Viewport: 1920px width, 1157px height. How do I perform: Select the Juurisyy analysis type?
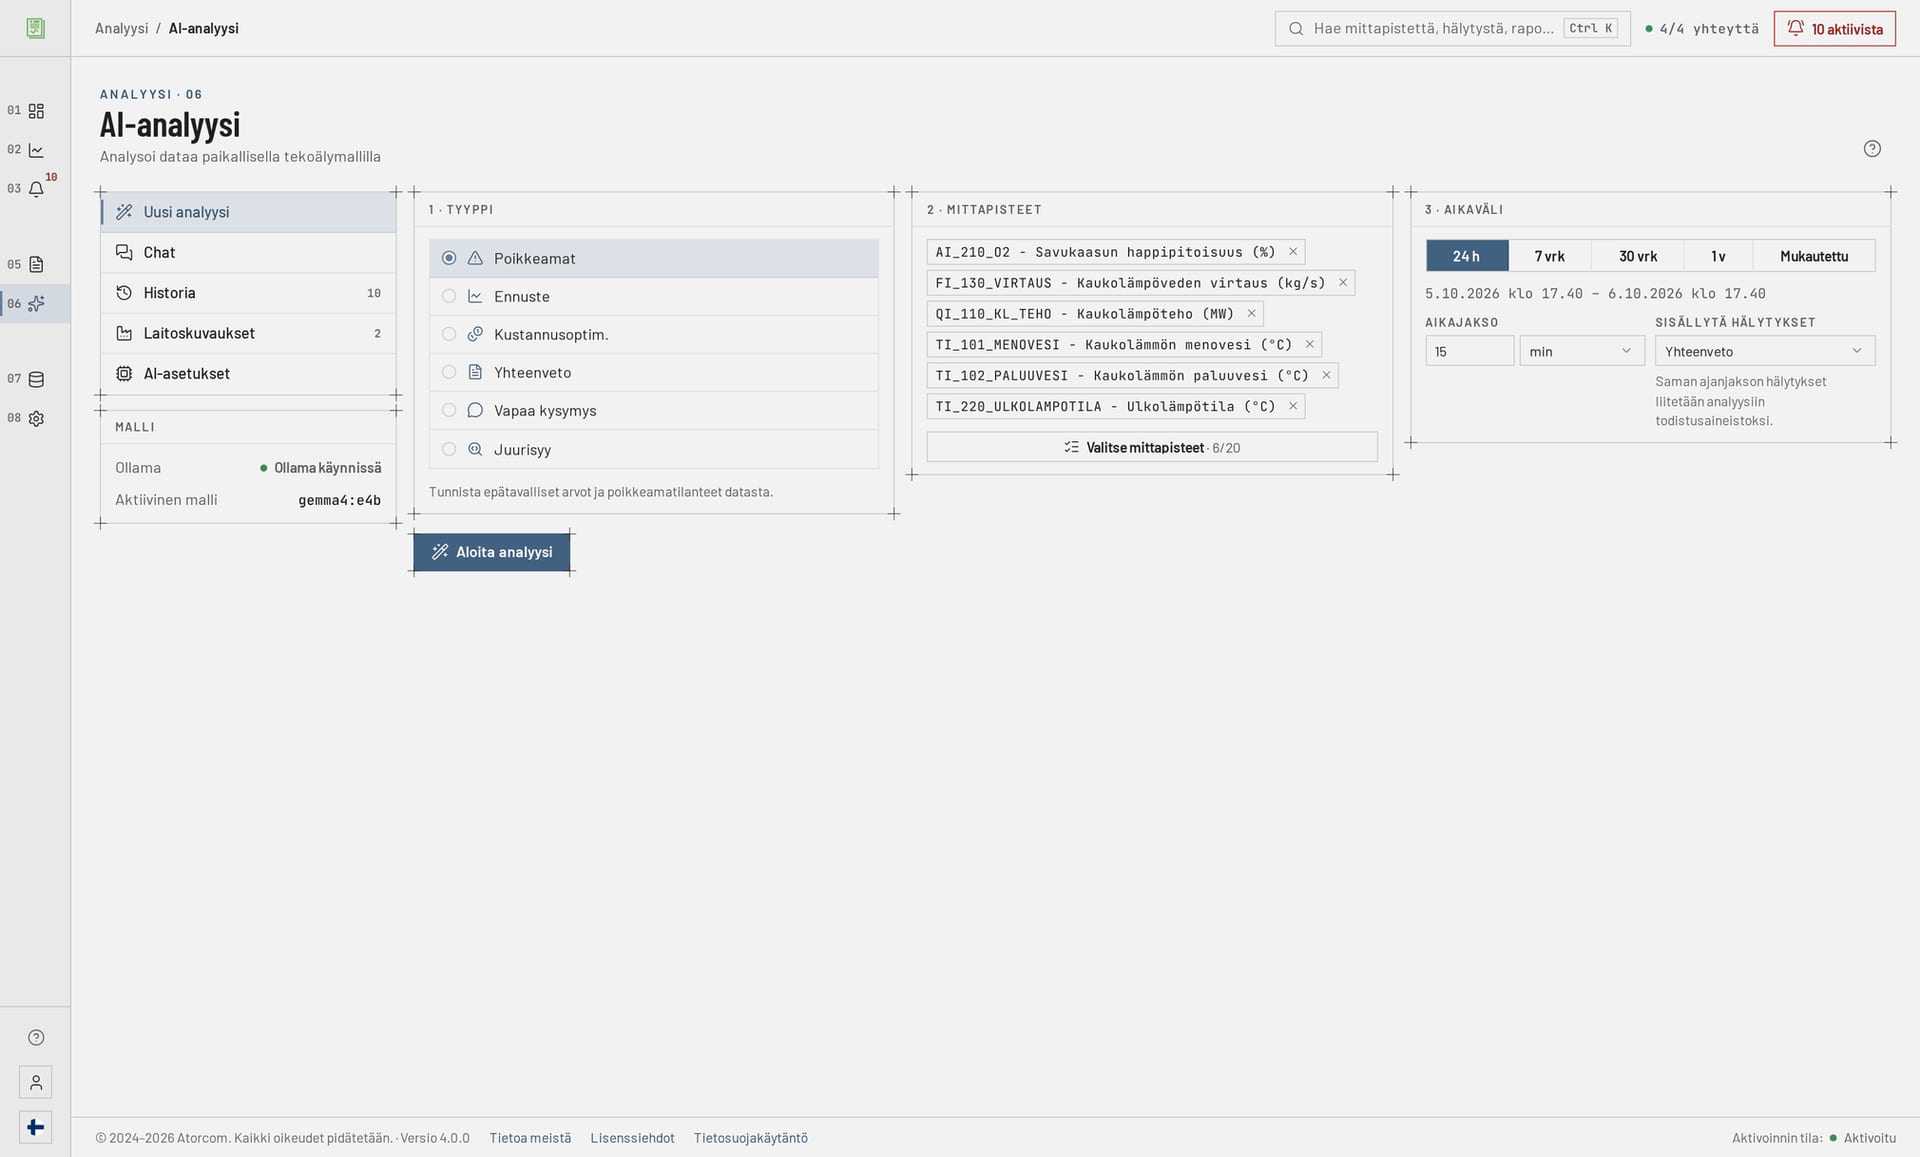click(654, 450)
